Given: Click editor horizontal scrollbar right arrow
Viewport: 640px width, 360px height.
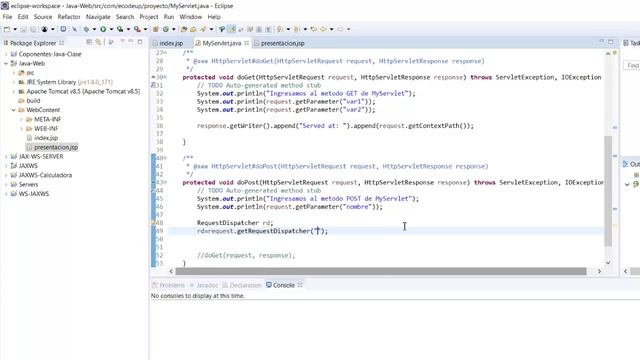Looking at the screenshot, I should [x=599, y=271].
